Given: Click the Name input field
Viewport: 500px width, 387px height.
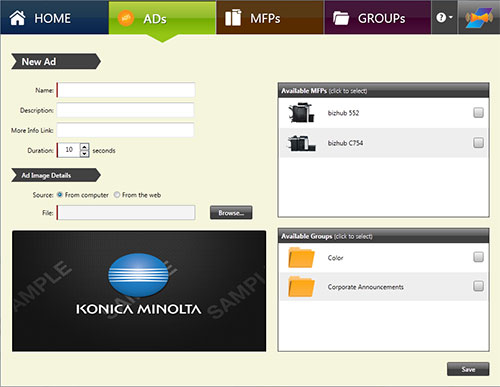Looking at the screenshot, I should [x=126, y=90].
